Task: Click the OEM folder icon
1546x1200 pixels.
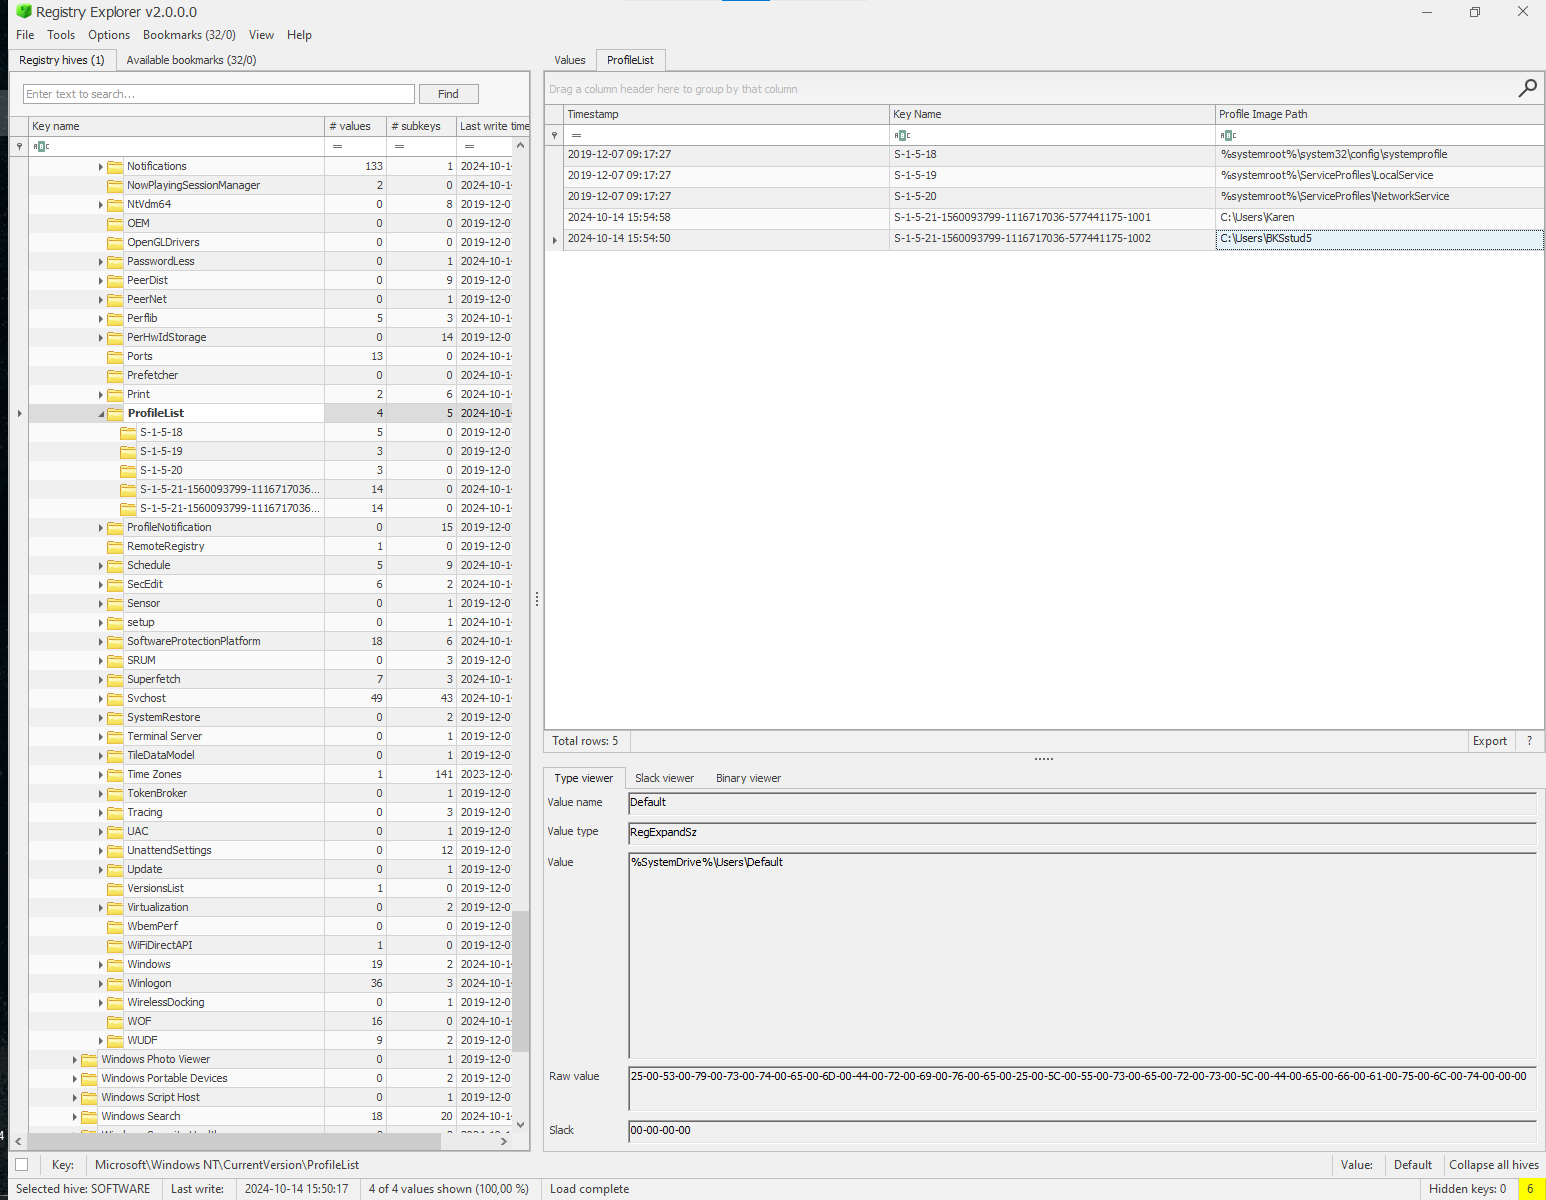Action: [x=115, y=223]
